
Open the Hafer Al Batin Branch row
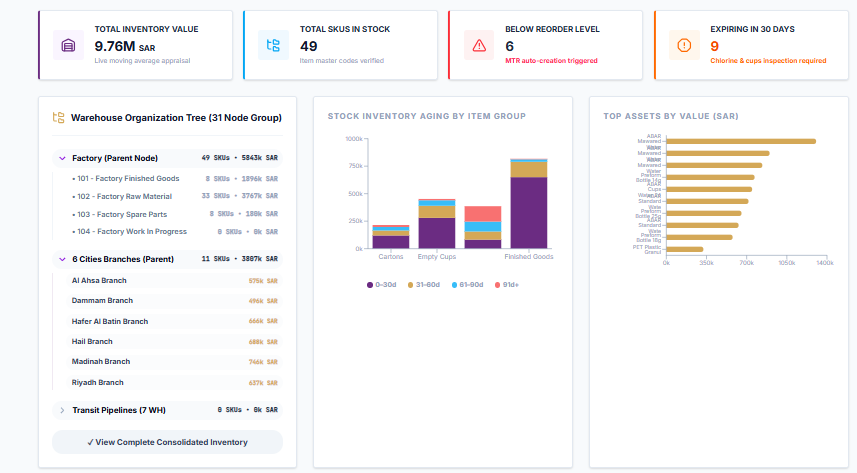(x=172, y=321)
